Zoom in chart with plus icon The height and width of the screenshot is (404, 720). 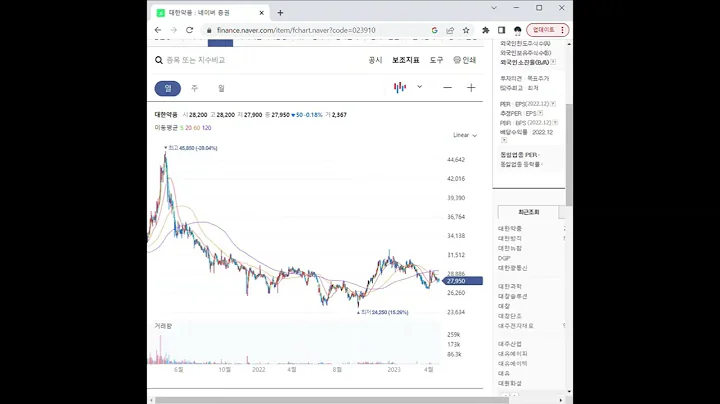tap(471, 88)
